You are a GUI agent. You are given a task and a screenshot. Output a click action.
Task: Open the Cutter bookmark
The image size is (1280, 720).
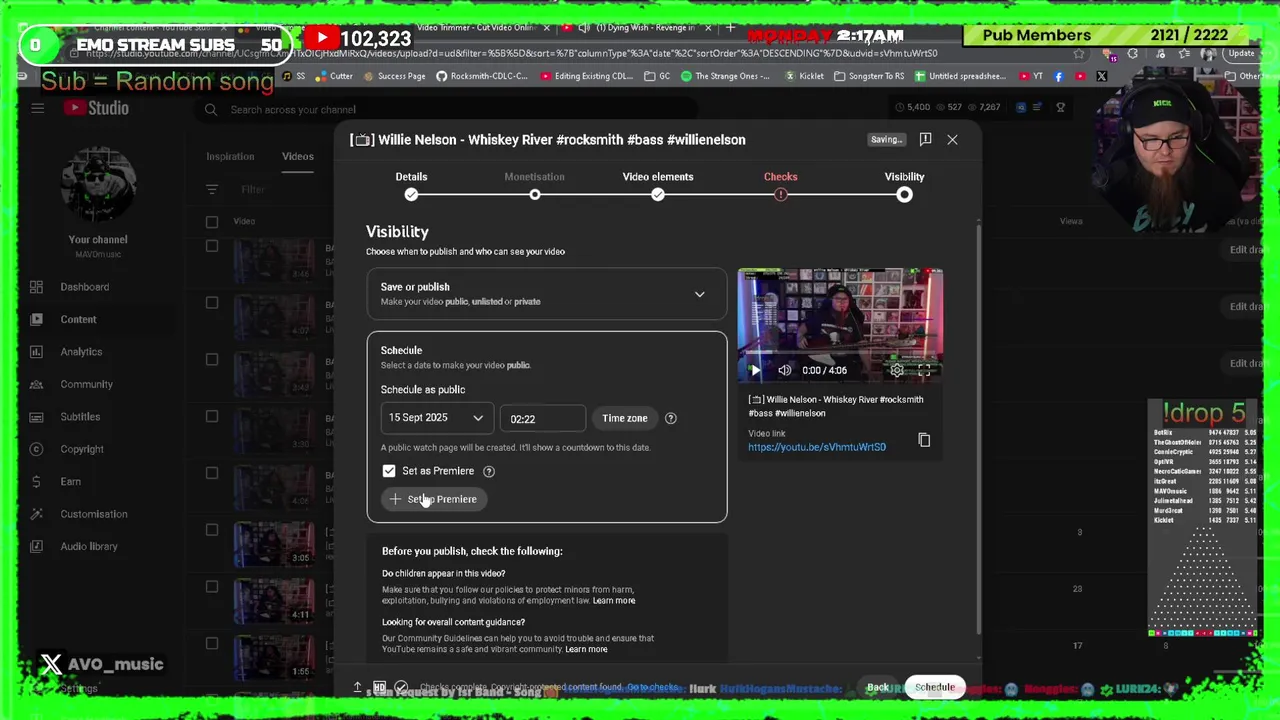pyautogui.click(x=335, y=76)
